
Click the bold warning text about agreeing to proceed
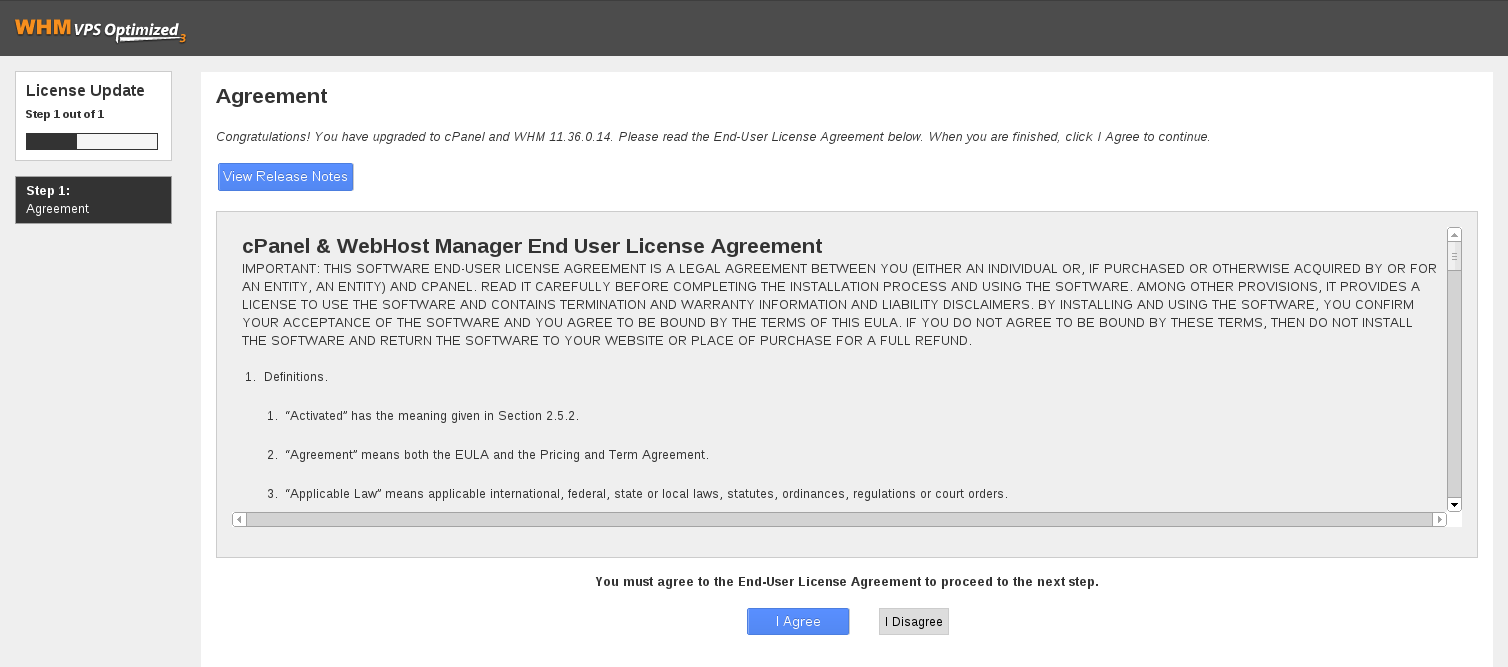tap(846, 581)
